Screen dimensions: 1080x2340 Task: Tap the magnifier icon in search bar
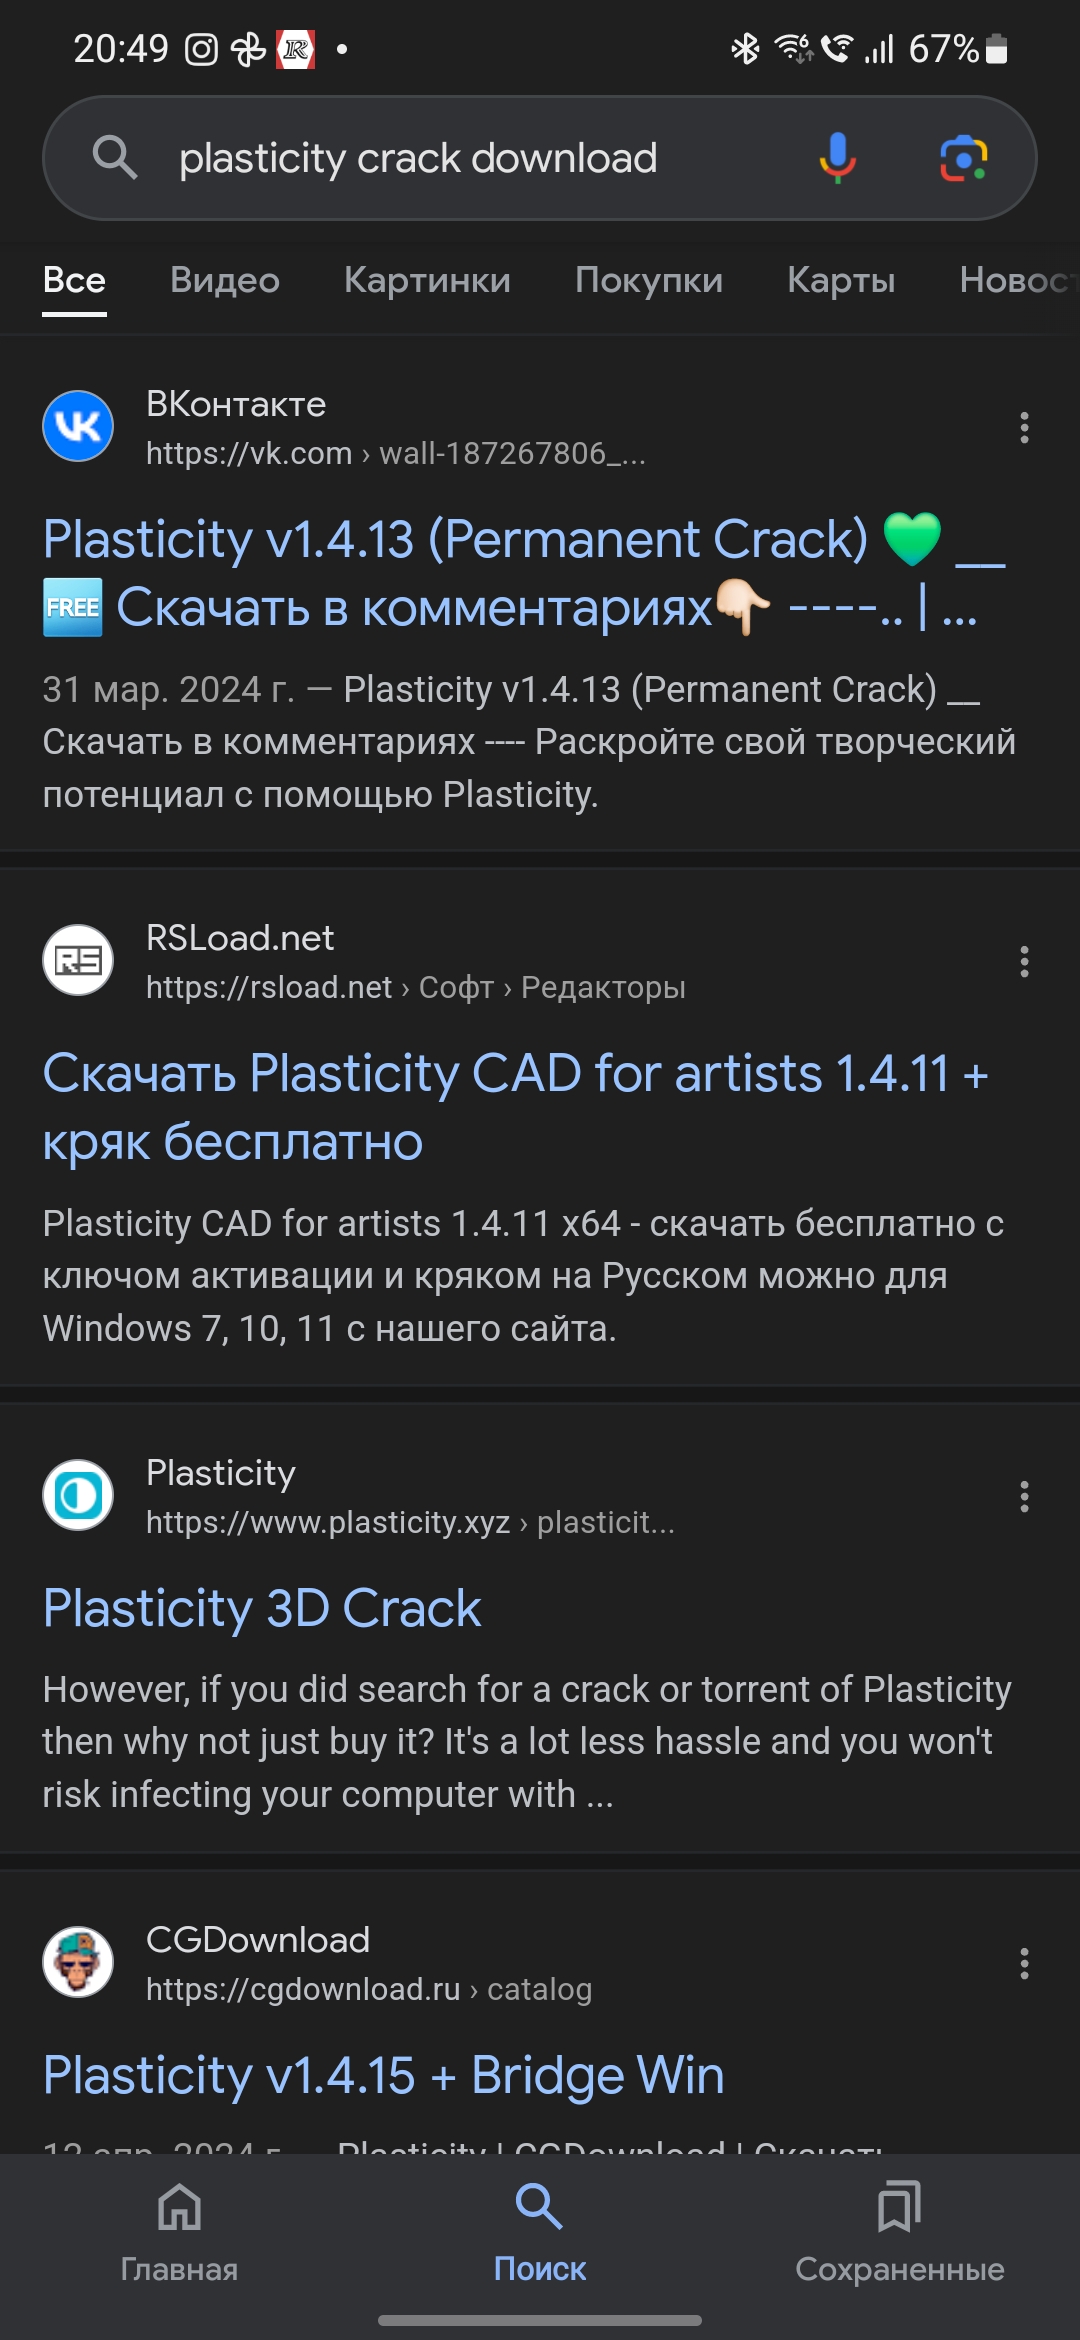tap(115, 158)
